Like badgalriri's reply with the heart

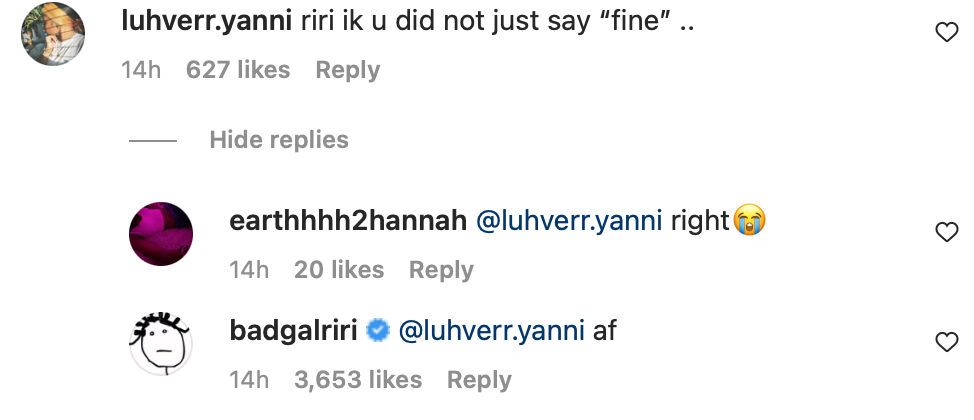[x=945, y=343]
